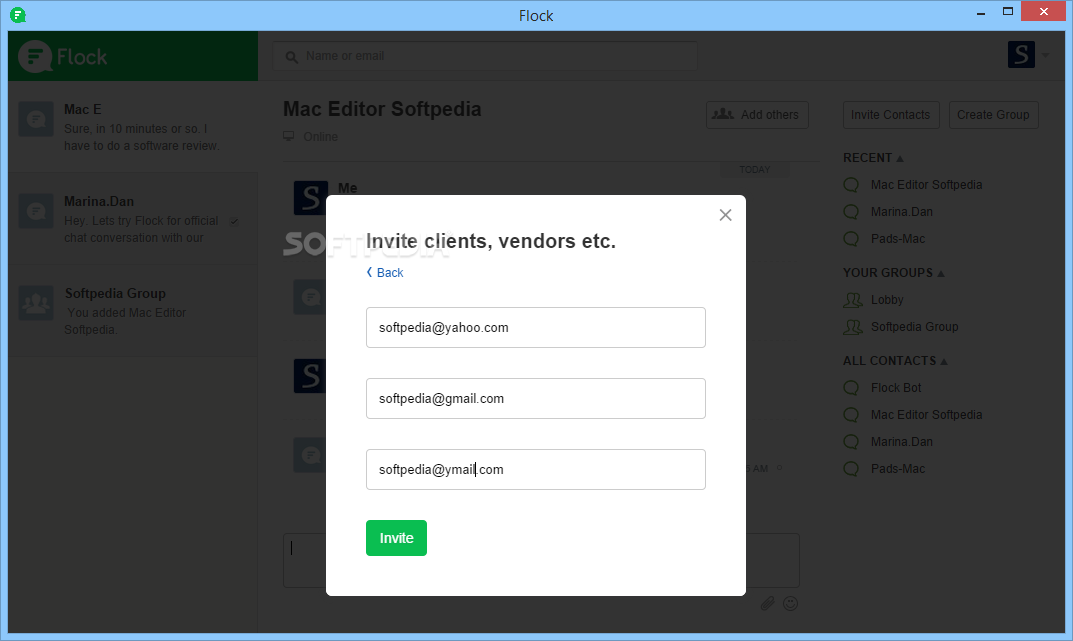Open the emoji smiley picker
The height and width of the screenshot is (641, 1073).
[x=790, y=603]
